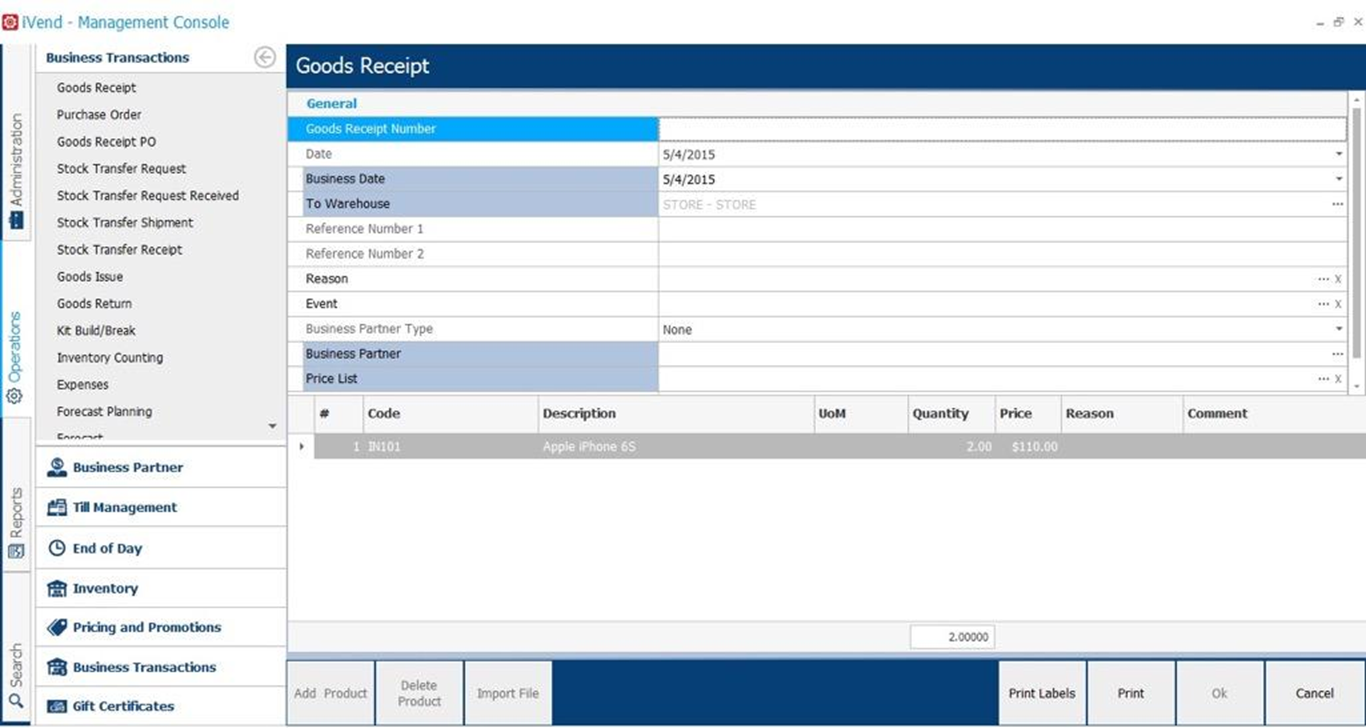Clear the Event field with X
This screenshot has width=1366, height=728.
(x=1338, y=304)
